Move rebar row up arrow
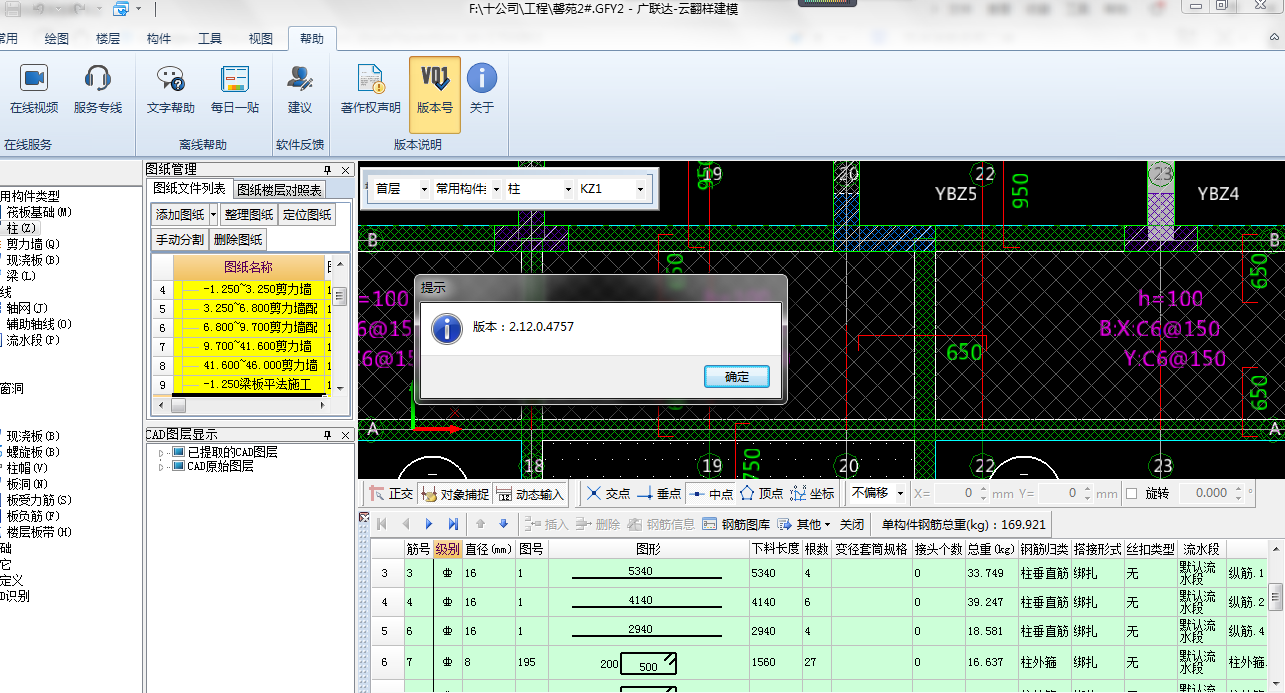This screenshot has width=1285, height=693. (480, 524)
